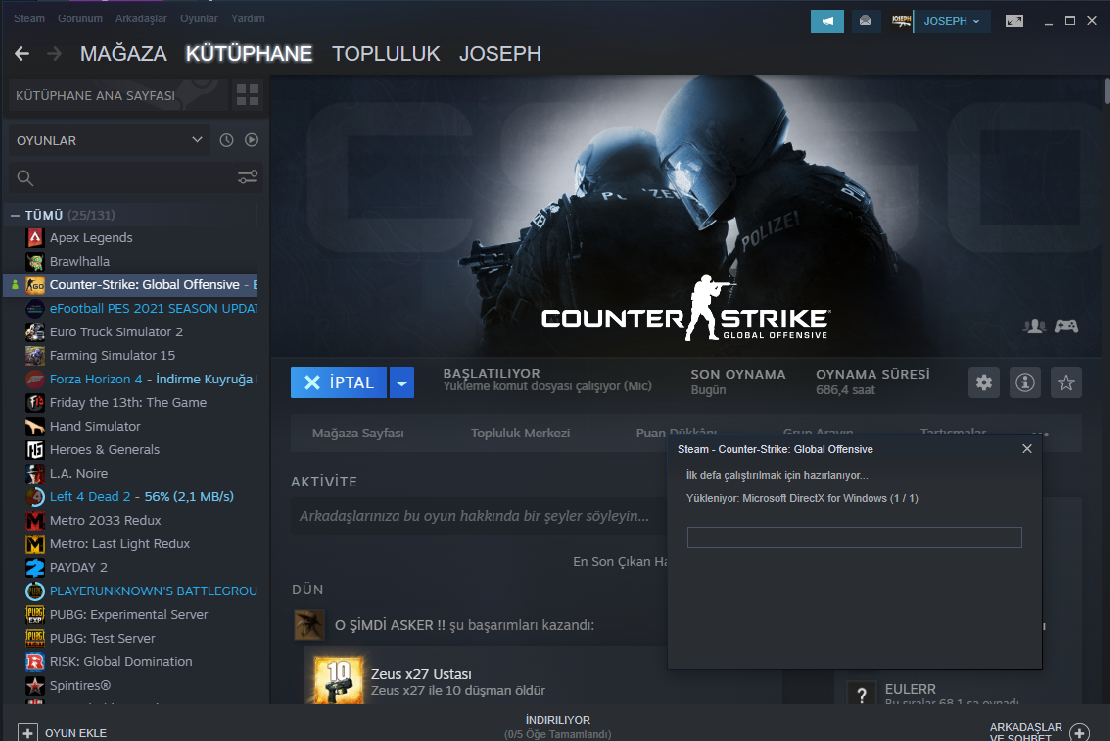Click OYUN EKLE label
The height and width of the screenshot is (741, 1110).
(x=76, y=733)
